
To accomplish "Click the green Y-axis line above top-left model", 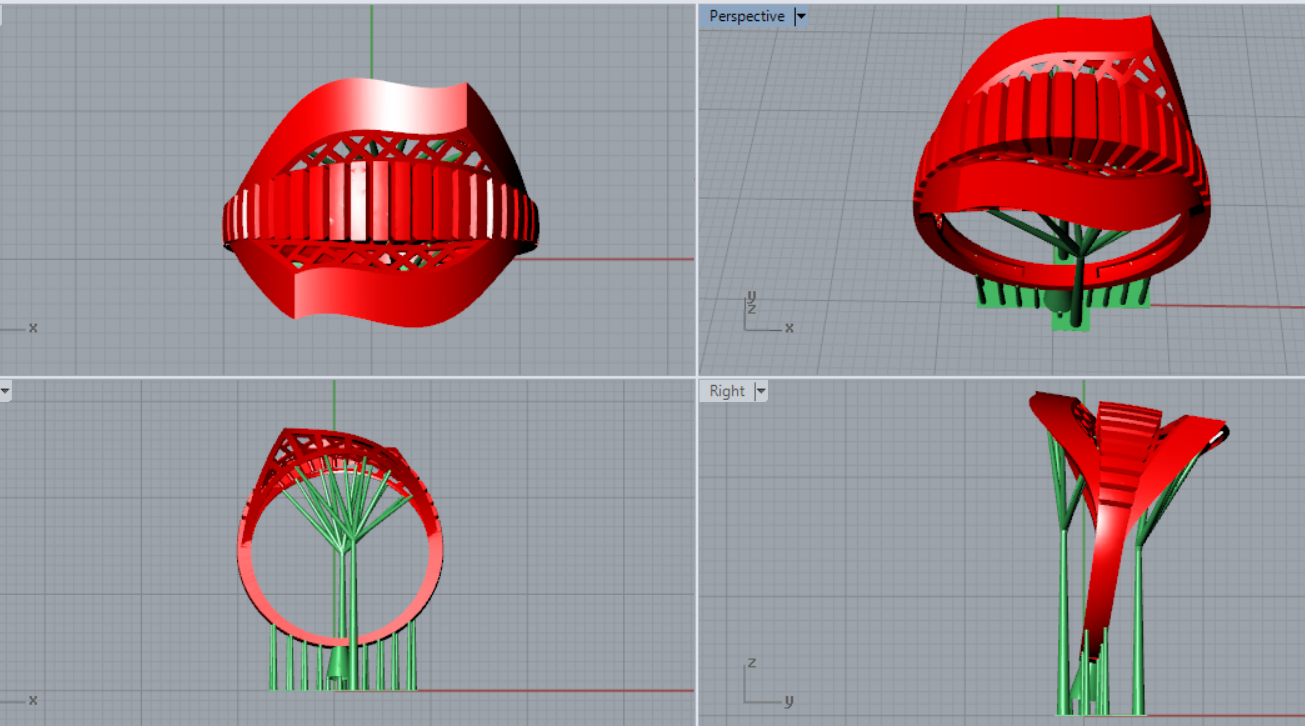I will point(372,40).
